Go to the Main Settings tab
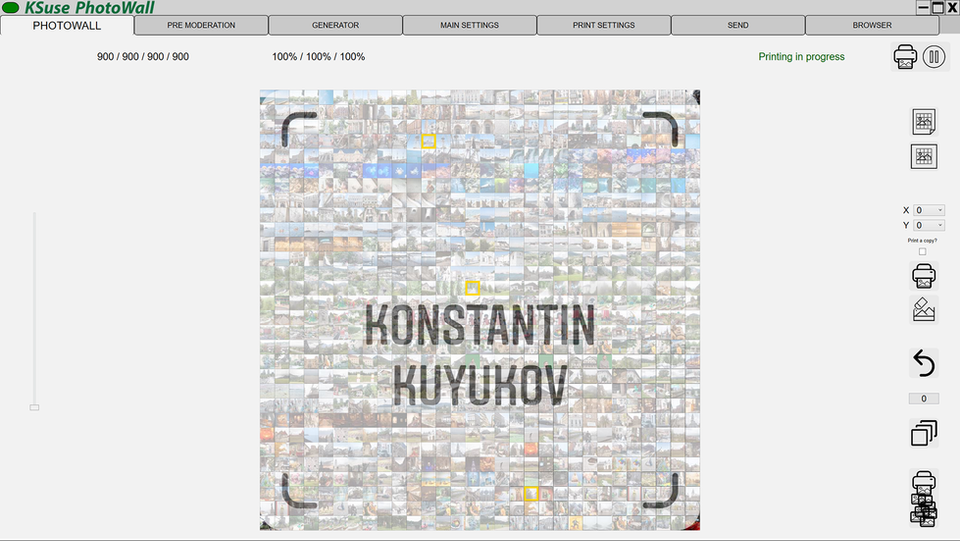960x541 pixels. click(x=469, y=25)
